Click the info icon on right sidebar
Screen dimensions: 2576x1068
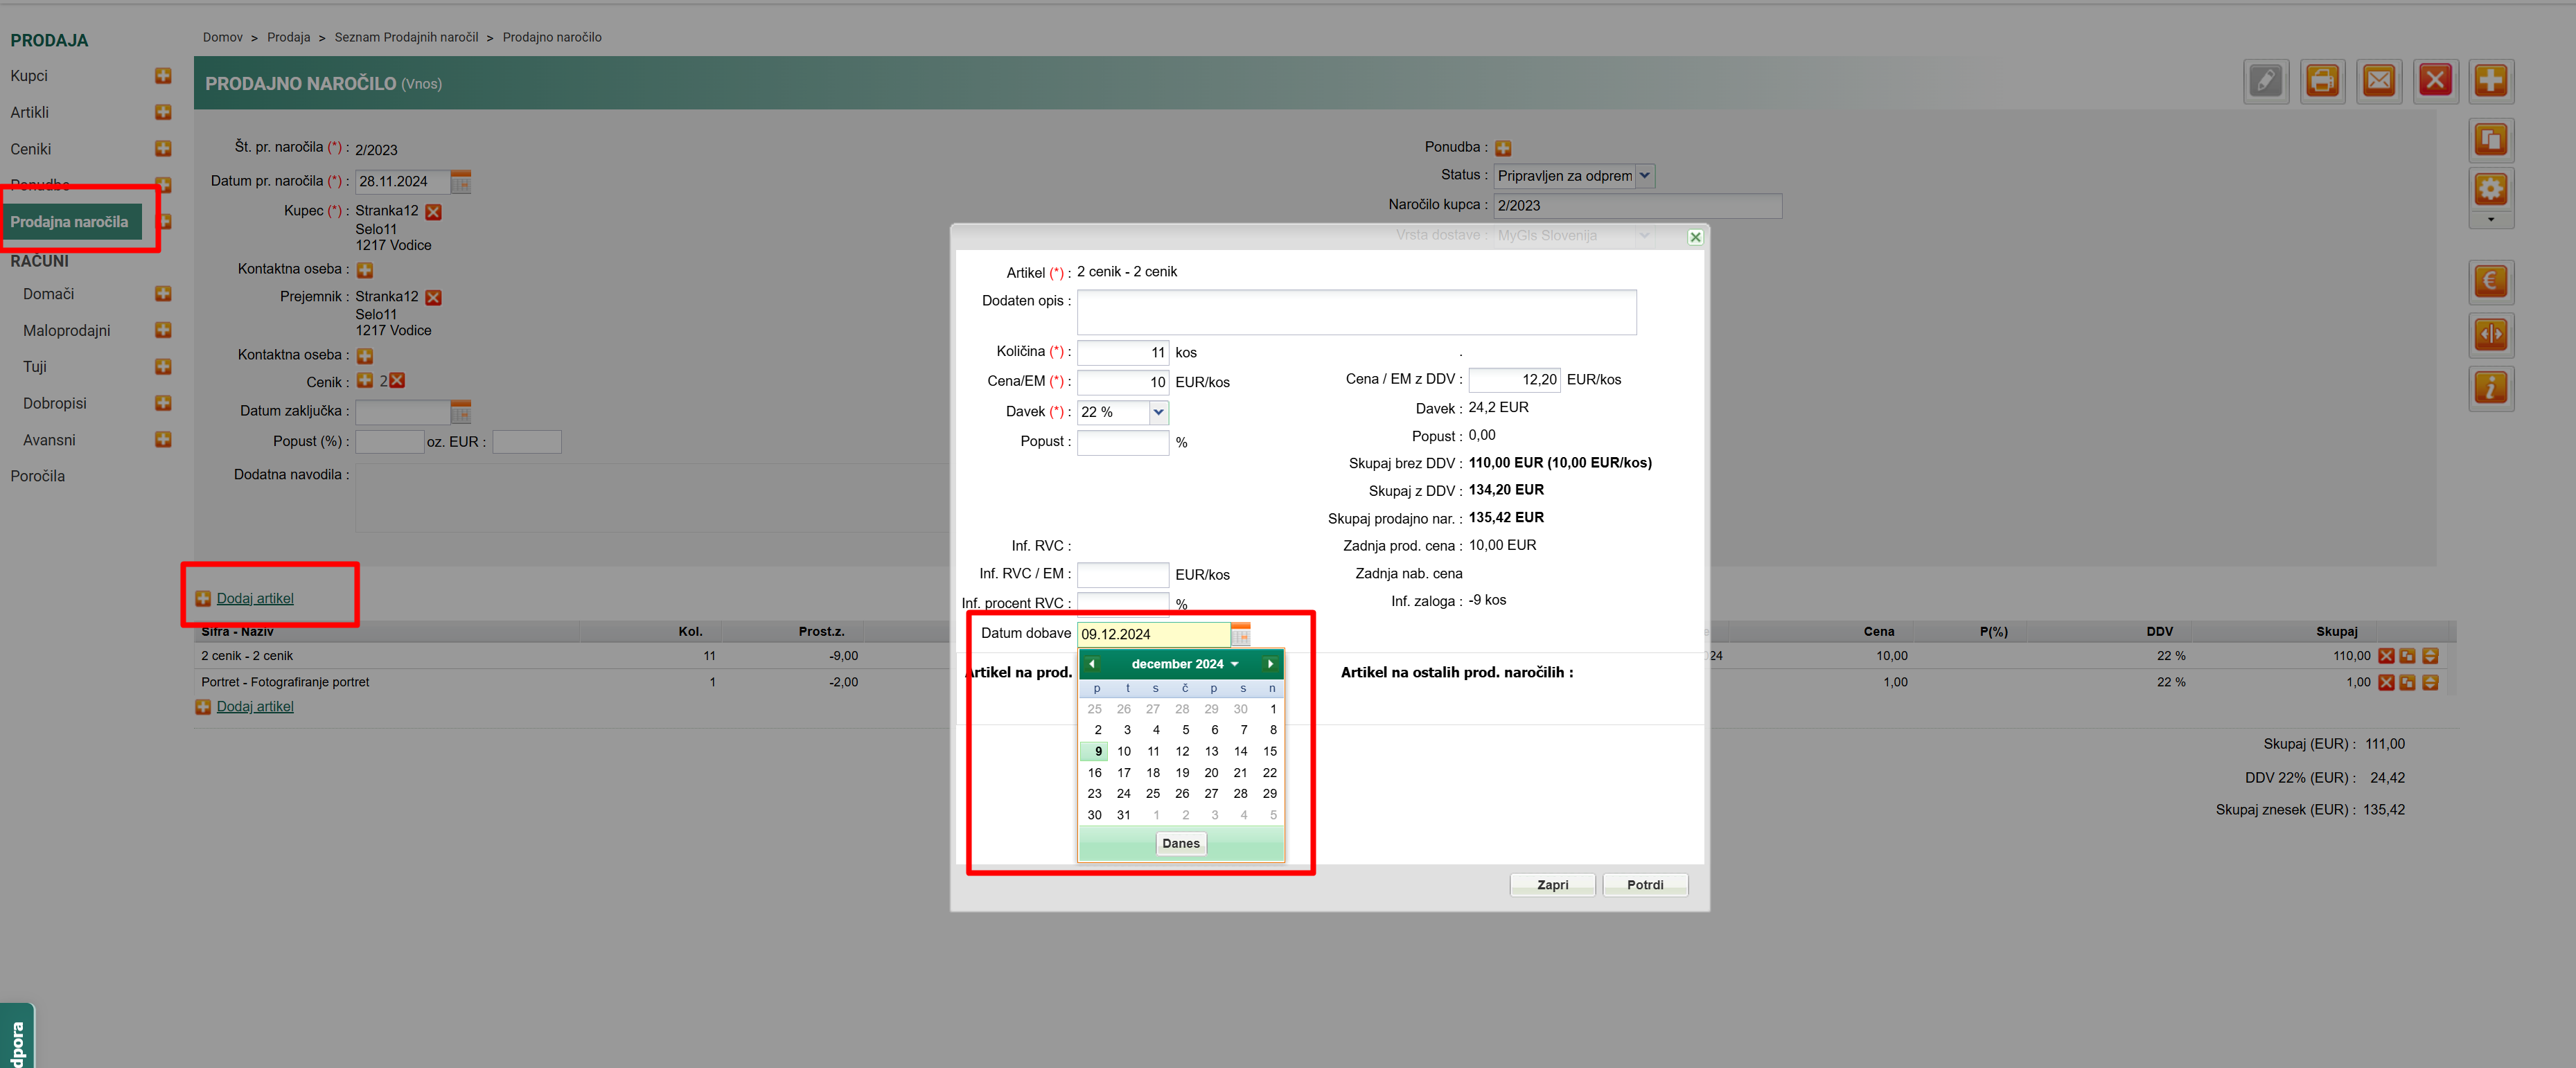coord(2490,387)
